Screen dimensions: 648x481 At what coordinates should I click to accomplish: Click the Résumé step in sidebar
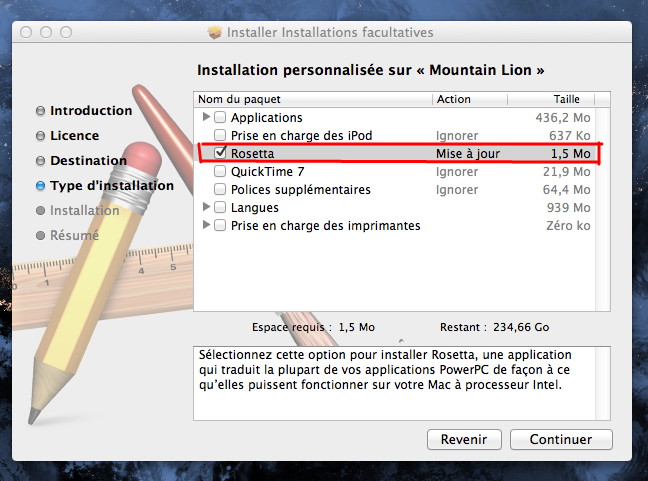(74, 235)
